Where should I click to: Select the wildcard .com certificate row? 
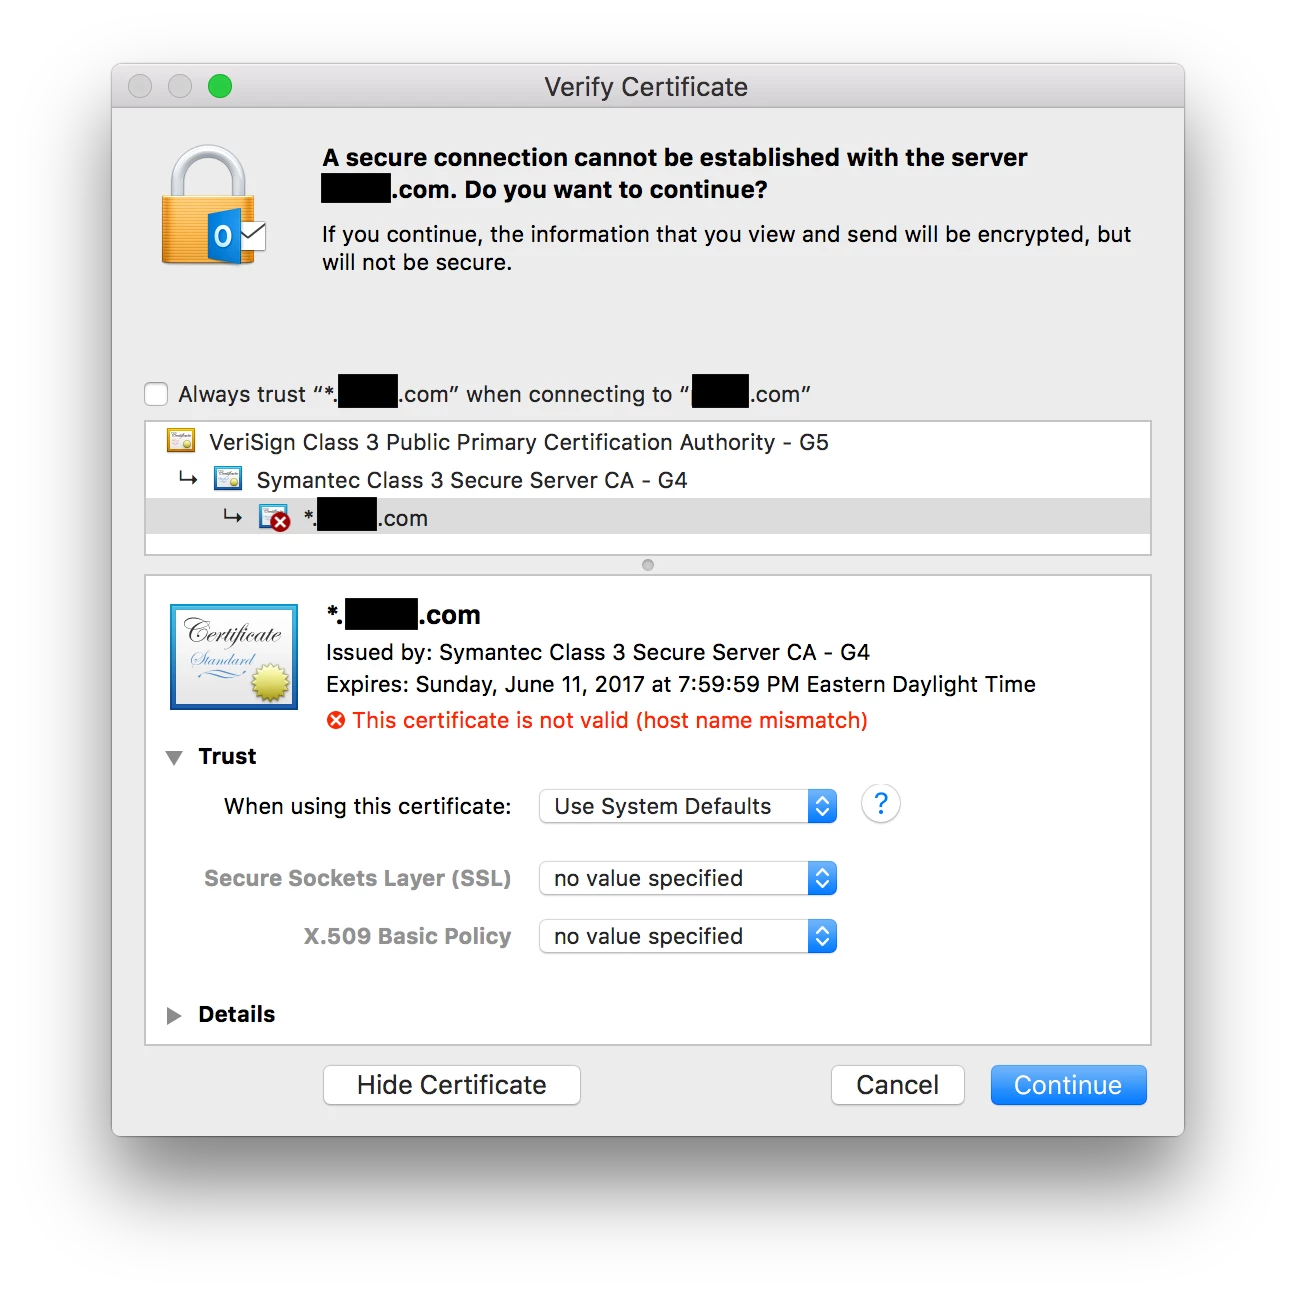coord(648,518)
